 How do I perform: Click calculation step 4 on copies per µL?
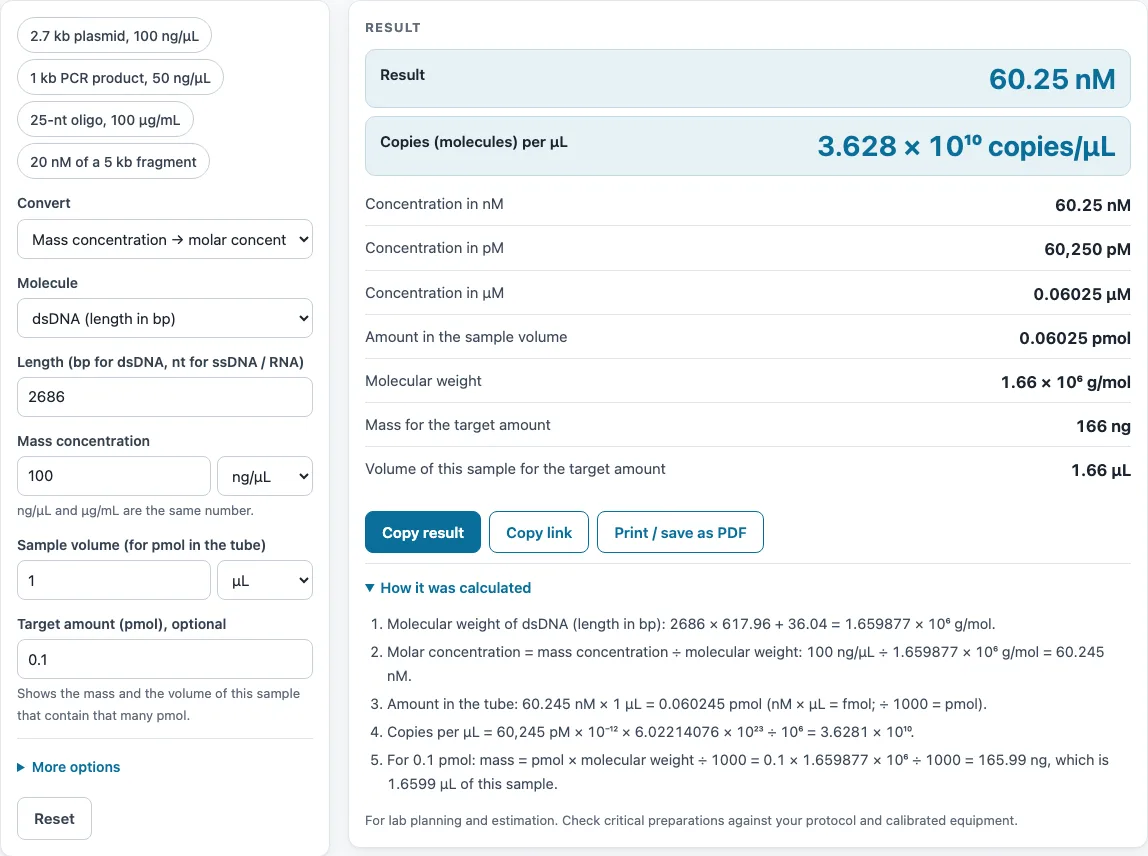coord(651,732)
